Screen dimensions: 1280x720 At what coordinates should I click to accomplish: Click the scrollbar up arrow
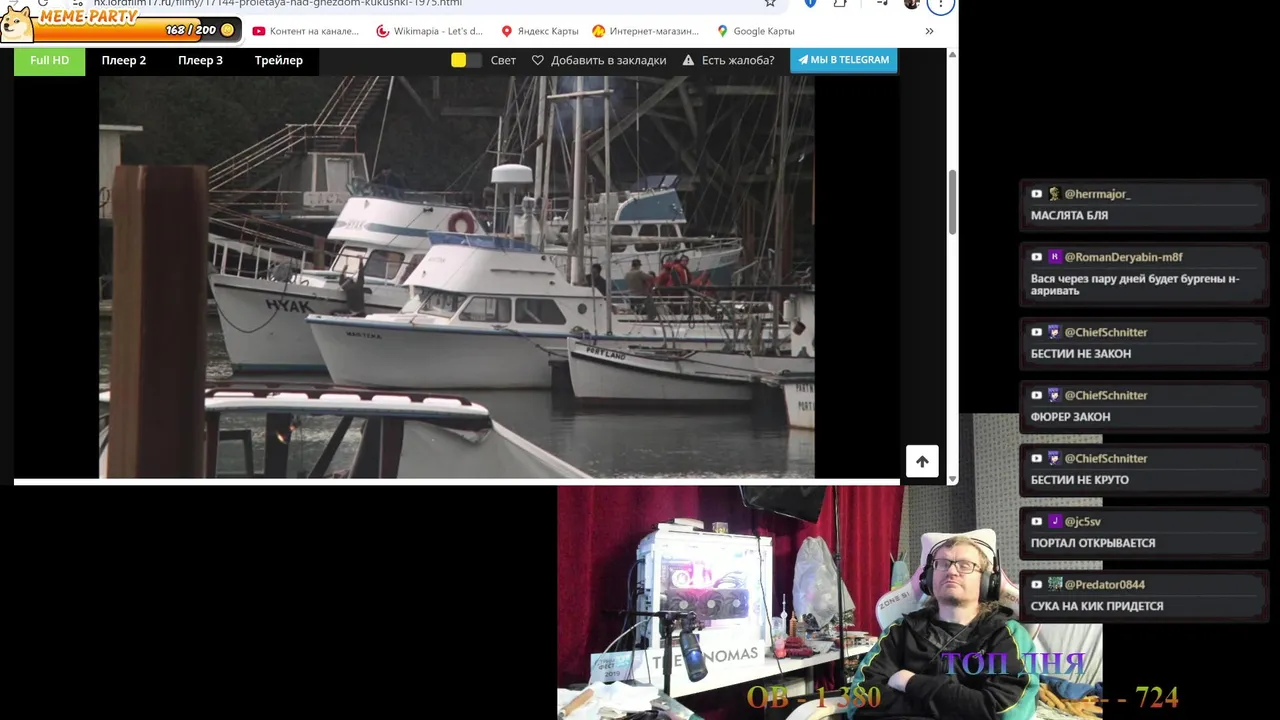[x=952, y=53]
